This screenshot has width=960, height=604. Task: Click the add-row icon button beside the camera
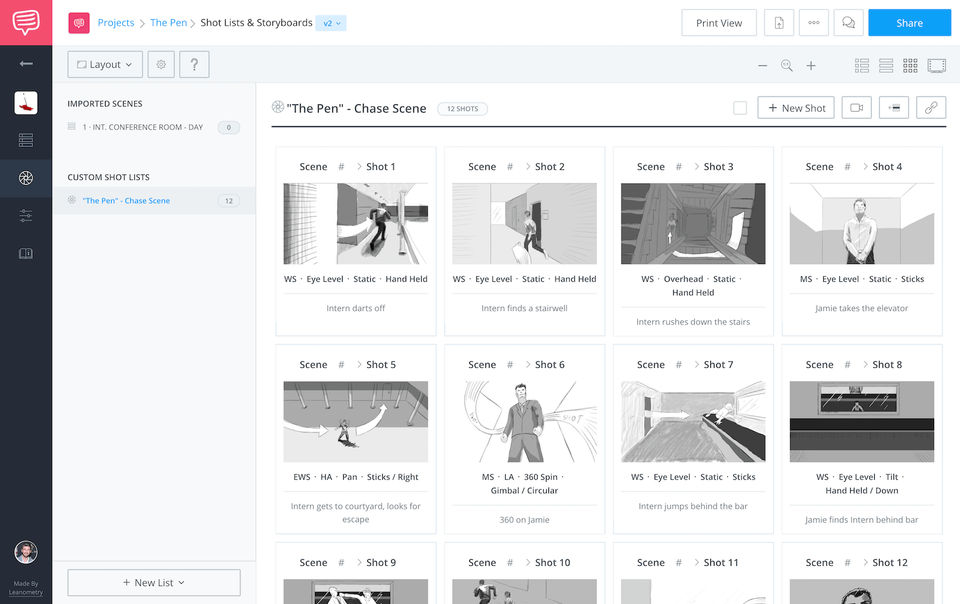point(894,108)
